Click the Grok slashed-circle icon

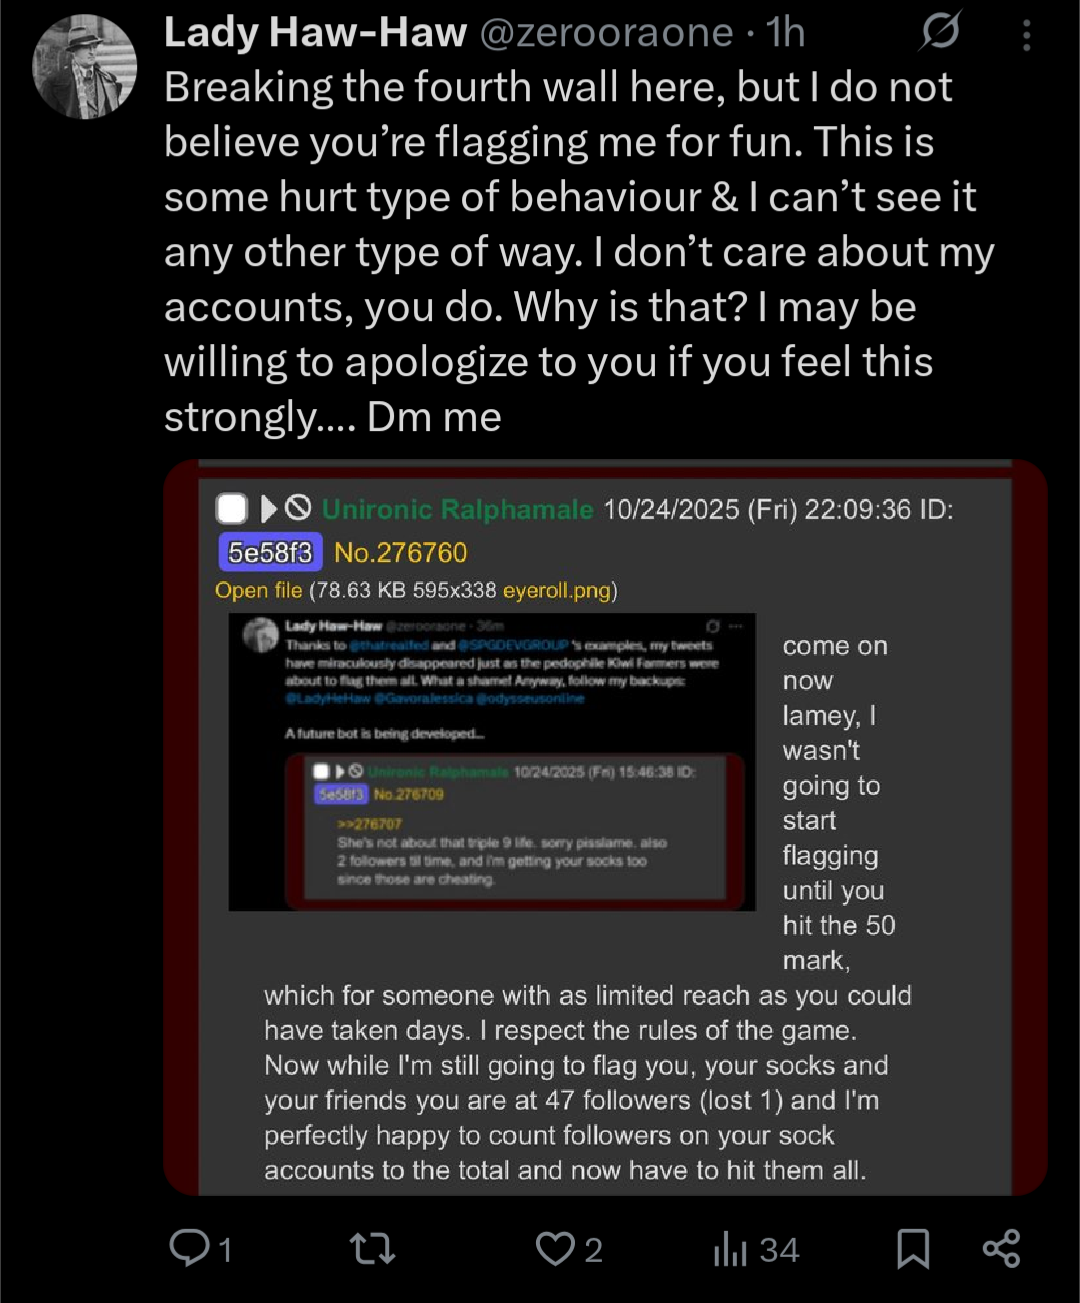pos(941,33)
